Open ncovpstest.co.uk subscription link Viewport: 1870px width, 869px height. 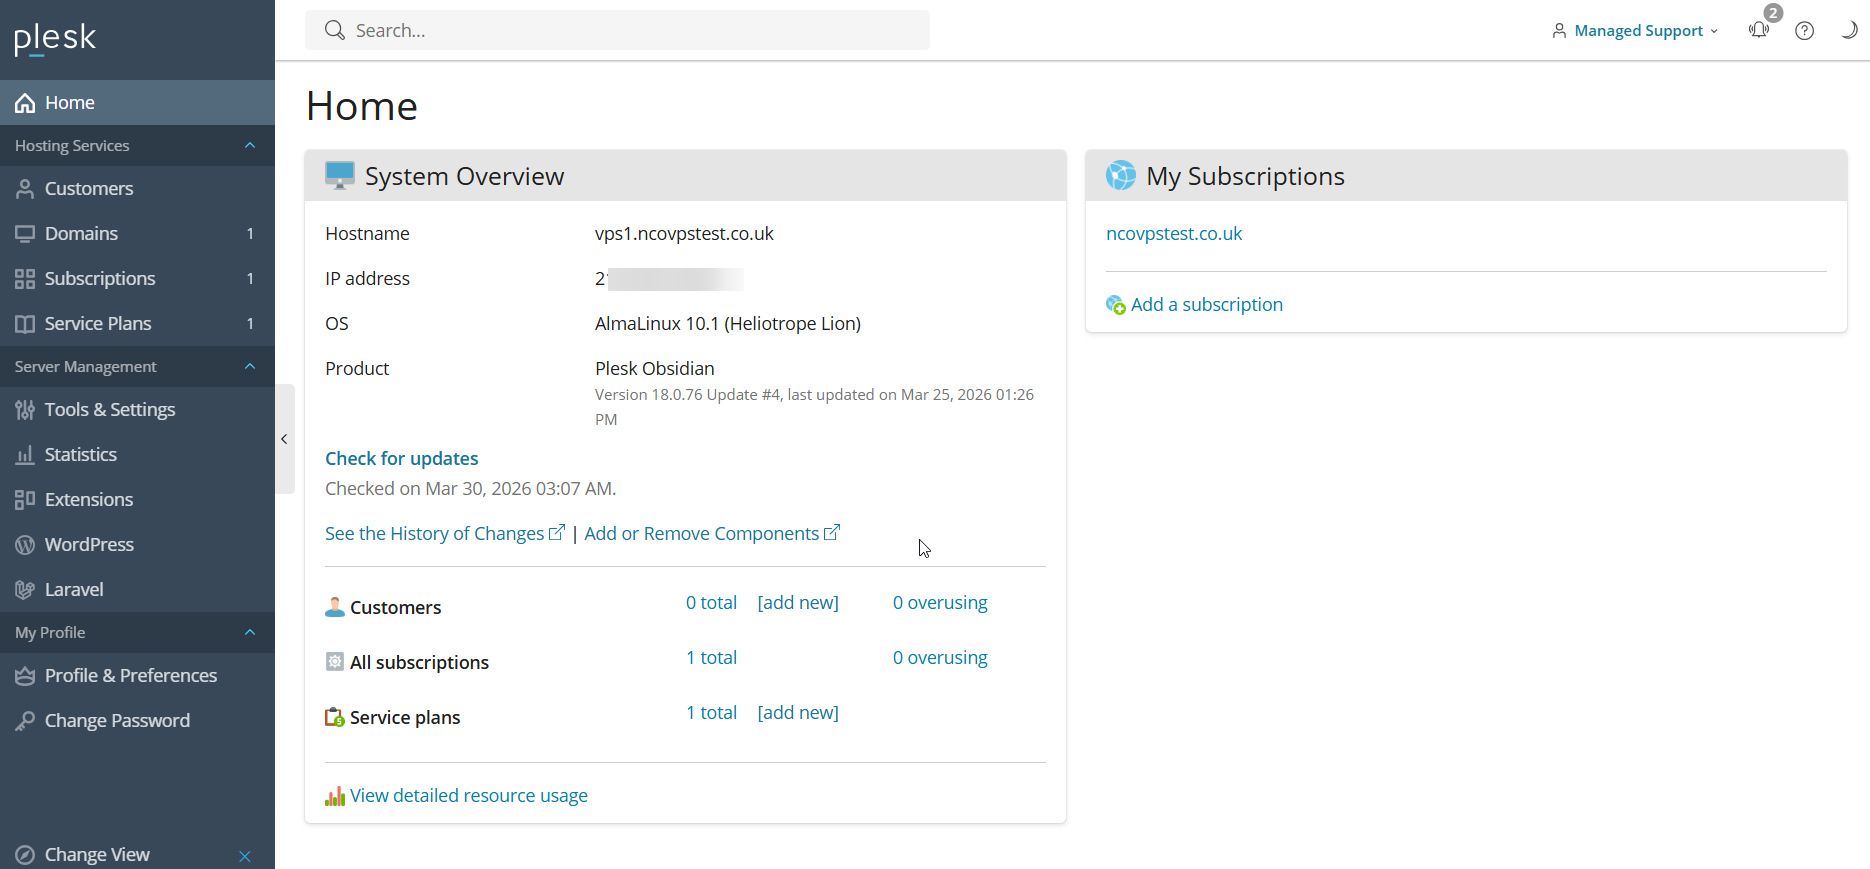(x=1174, y=234)
